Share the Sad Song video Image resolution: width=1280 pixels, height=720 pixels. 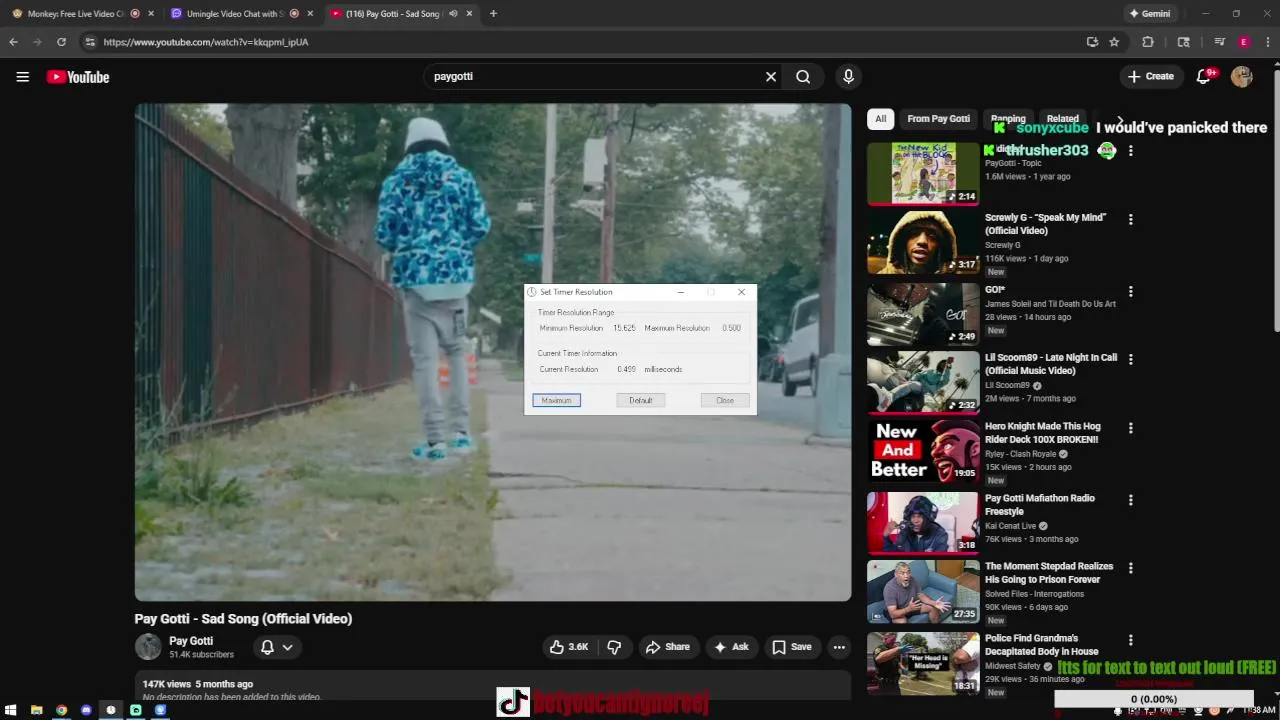pos(667,647)
